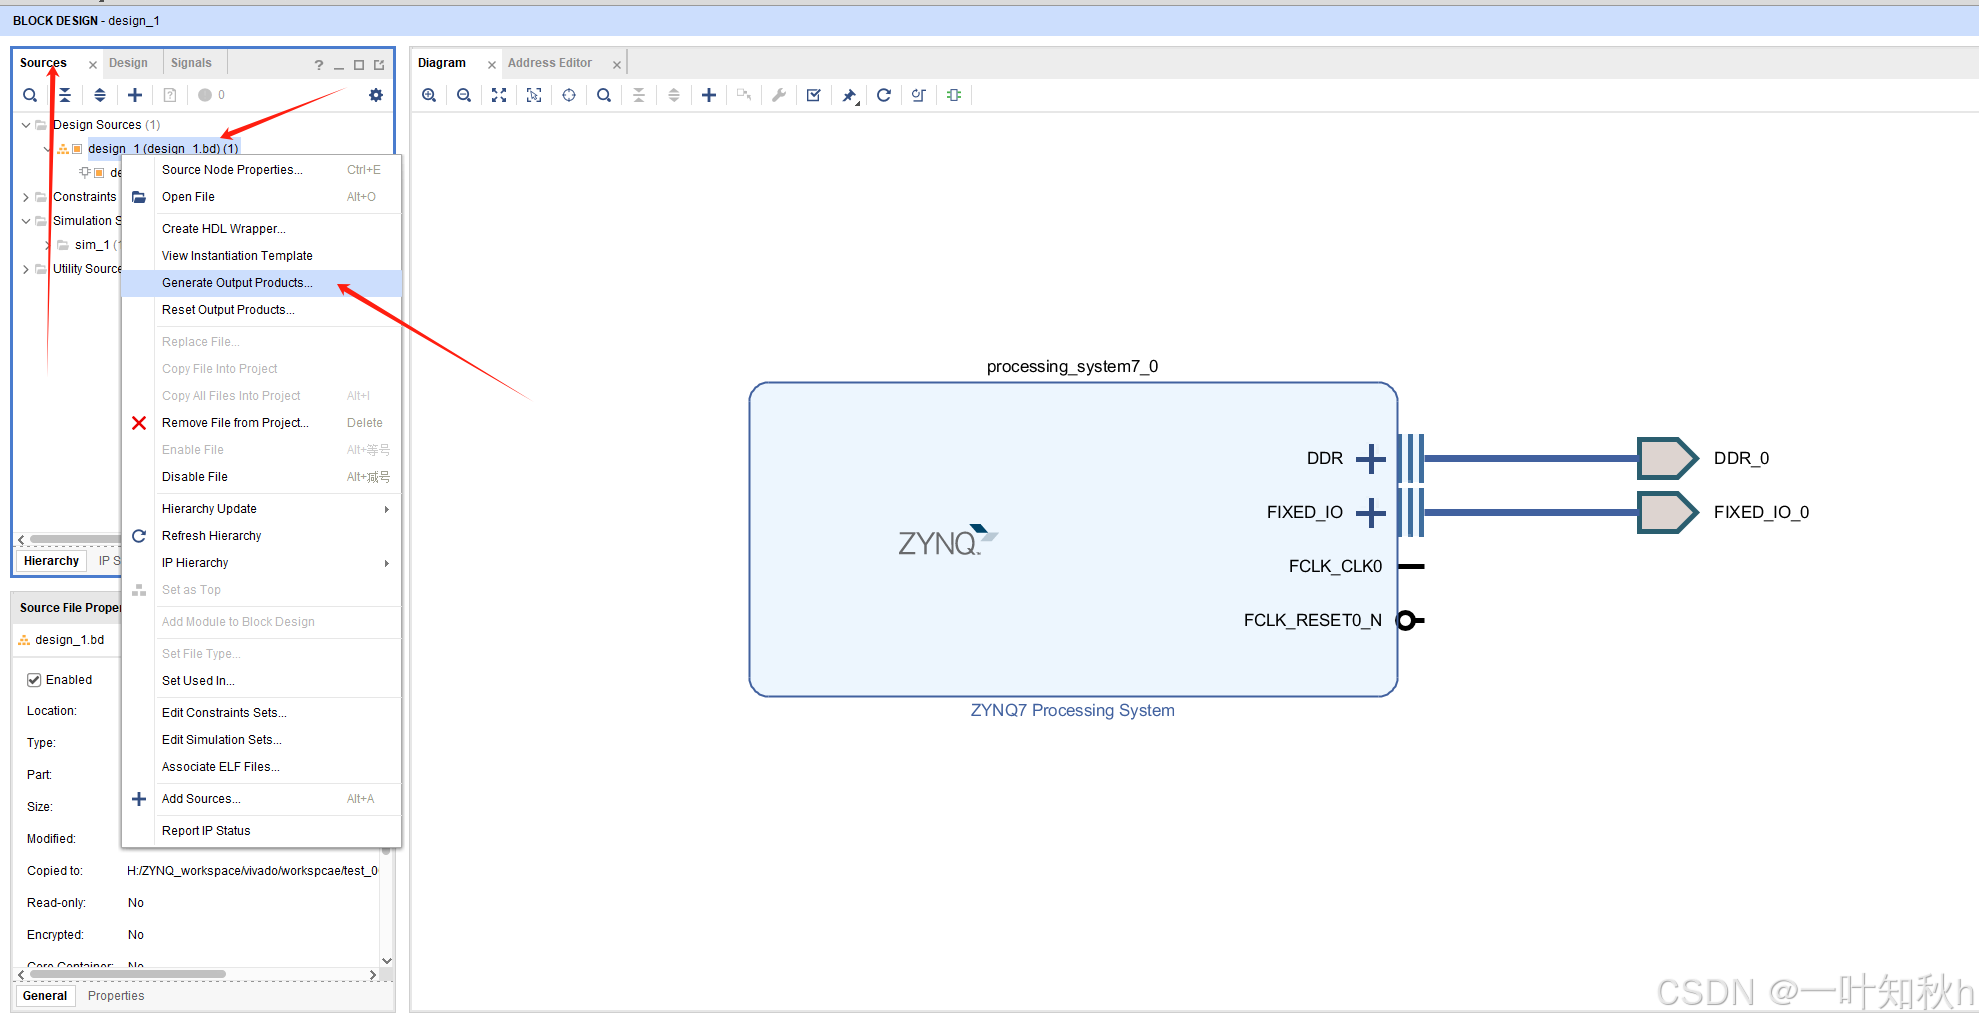Screen dimensions: 1979x1026
Task: Search within the Diagram toolbar
Action: (604, 95)
